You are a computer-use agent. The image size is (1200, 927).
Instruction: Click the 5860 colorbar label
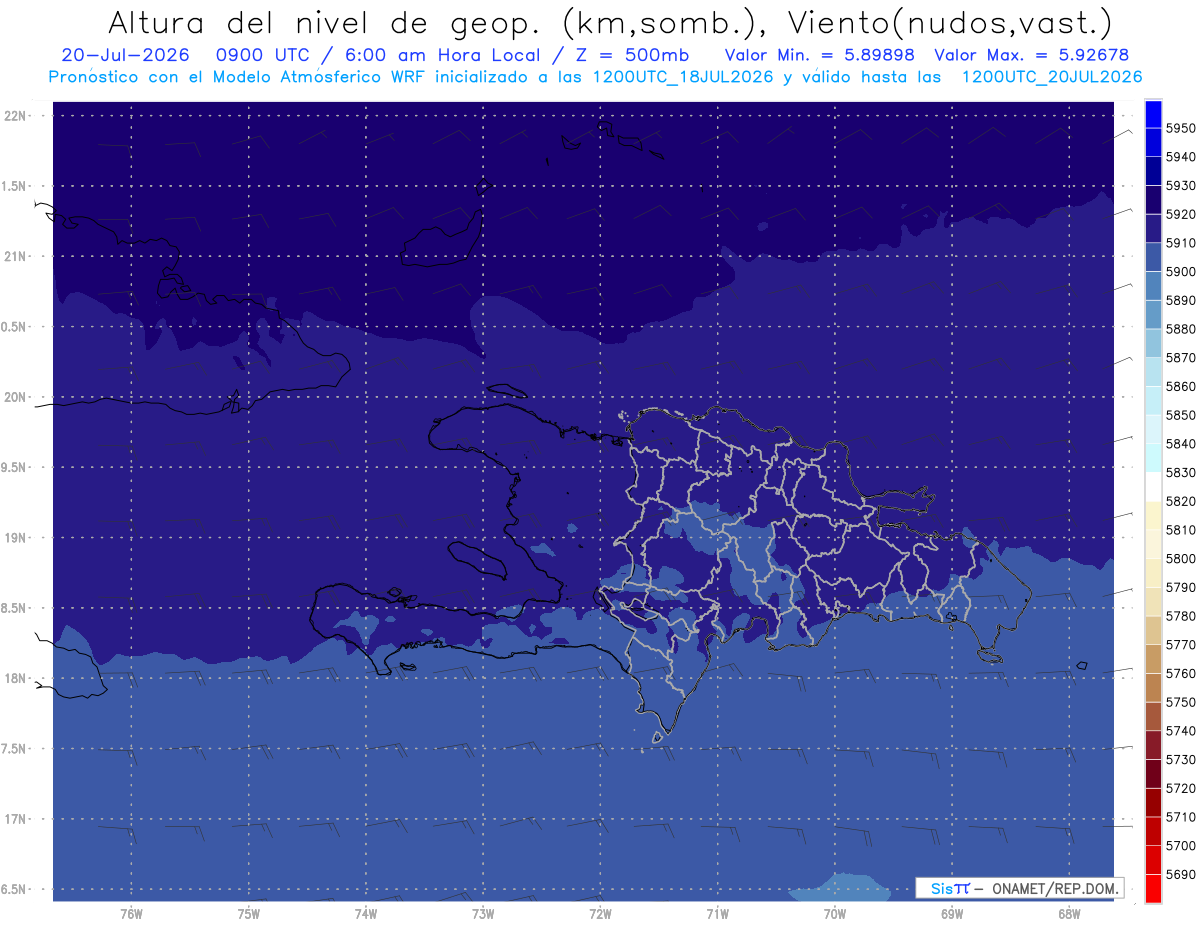coord(1181,386)
